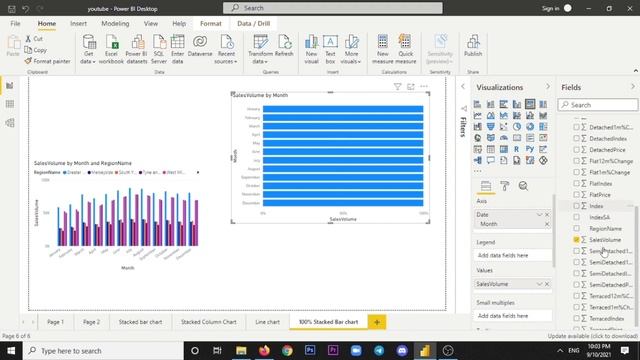Uncheck the SalesVolume field
Viewport: 640px width, 360px height.
576,240
